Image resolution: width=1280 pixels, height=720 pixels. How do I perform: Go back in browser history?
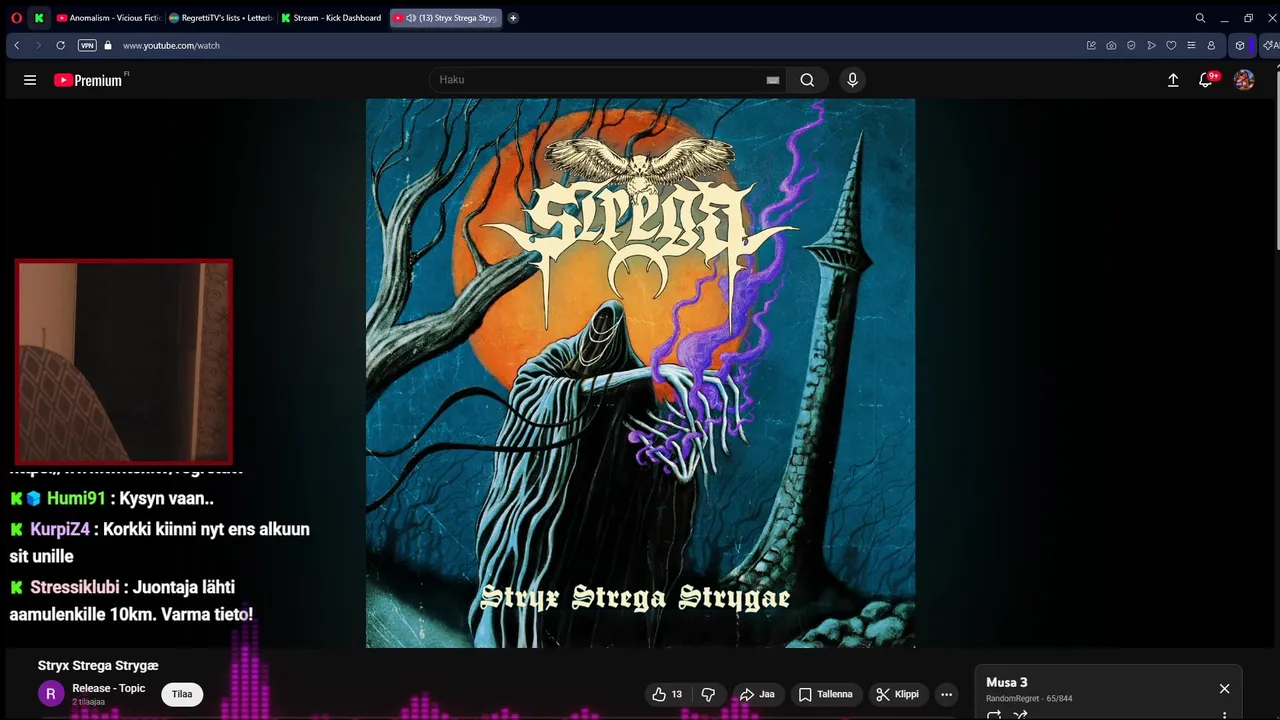(16, 45)
